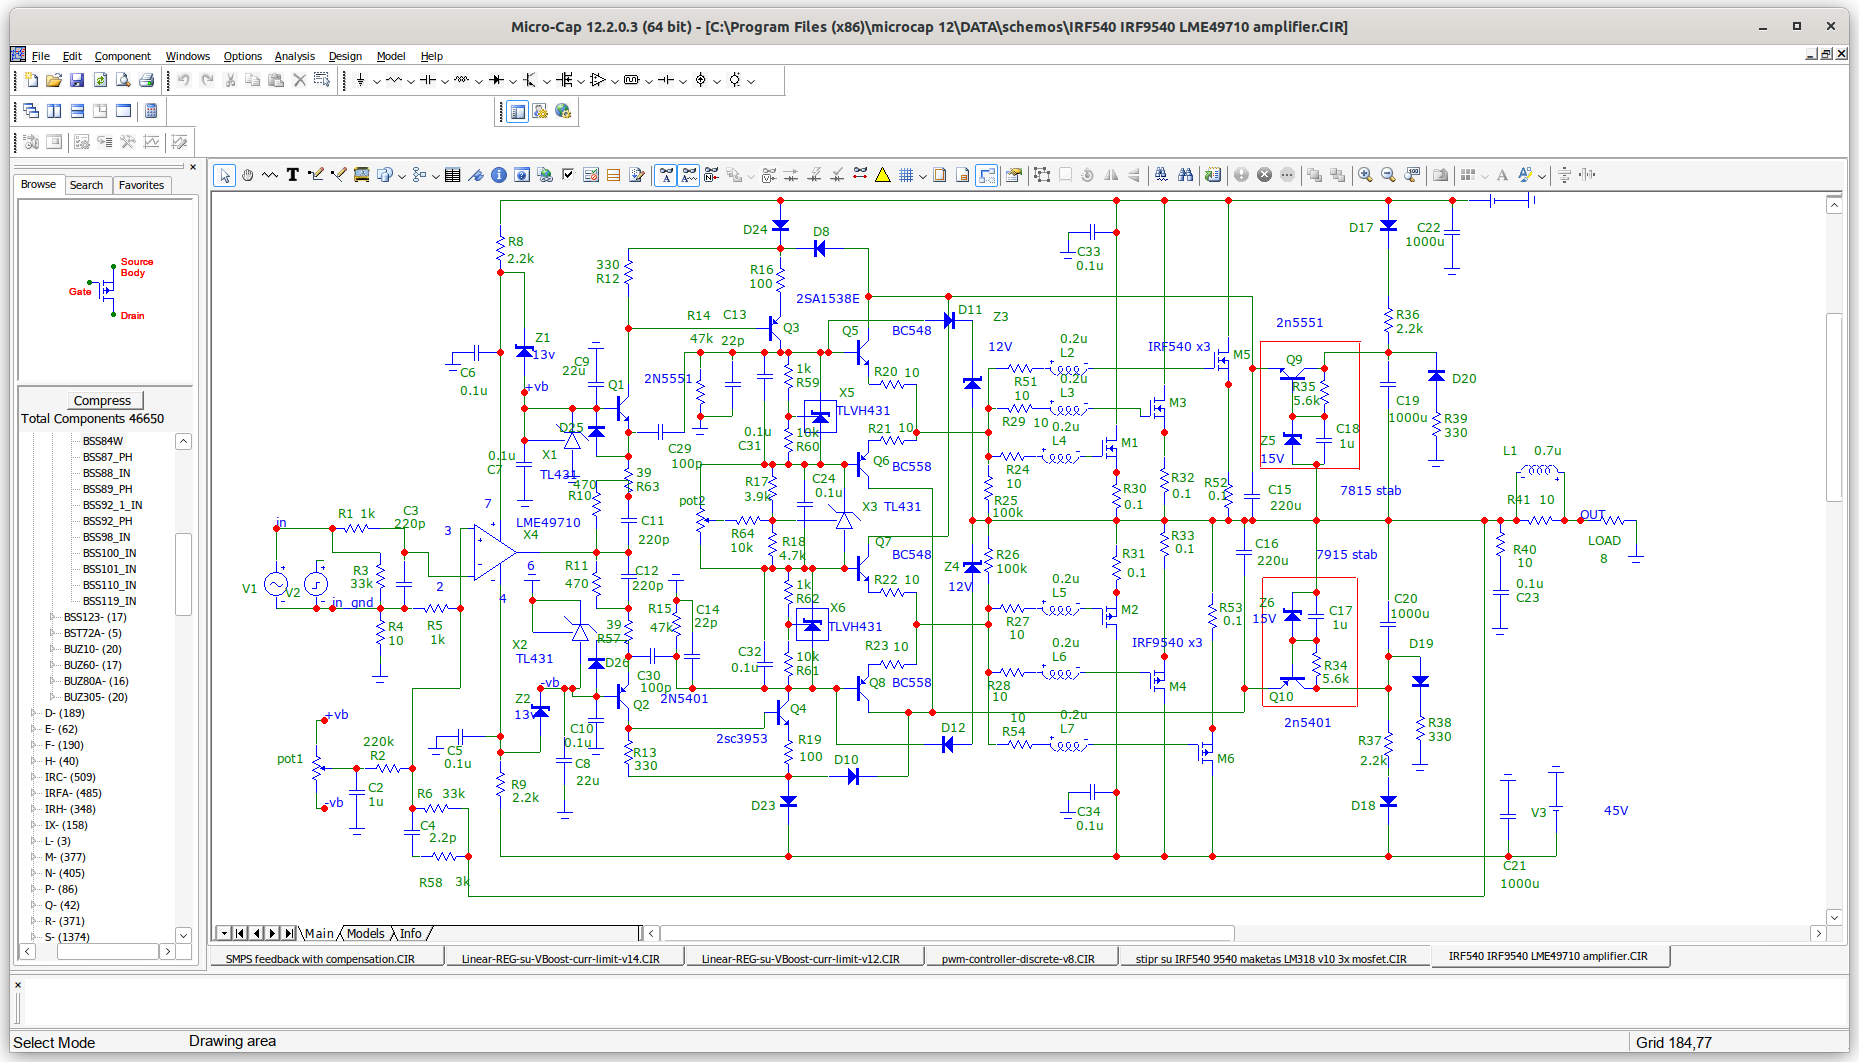Insert an opamp component from toolbar
The width and height of the screenshot is (1859, 1062).
point(598,80)
